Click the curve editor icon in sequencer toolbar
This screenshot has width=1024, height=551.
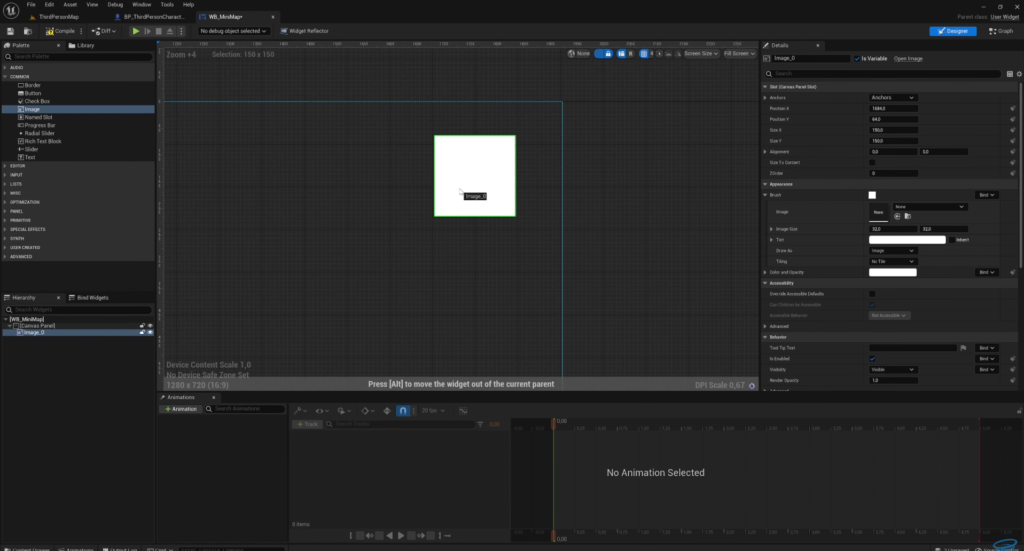463,411
